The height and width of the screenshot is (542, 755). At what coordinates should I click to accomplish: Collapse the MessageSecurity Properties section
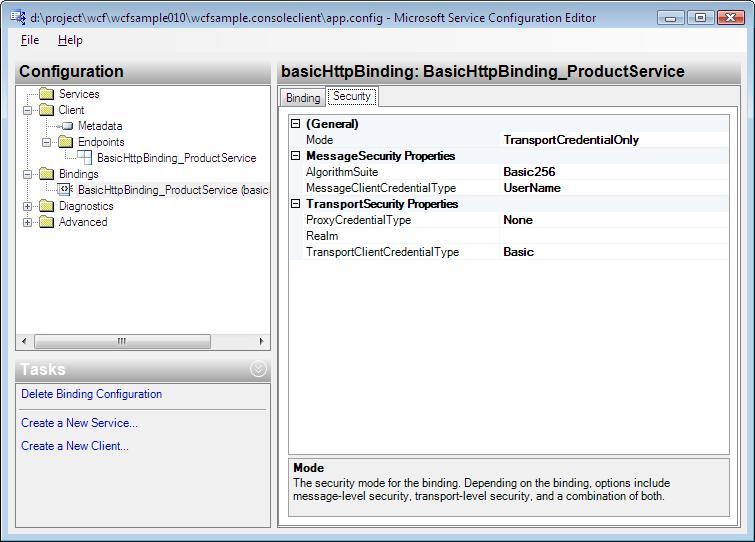pos(295,156)
